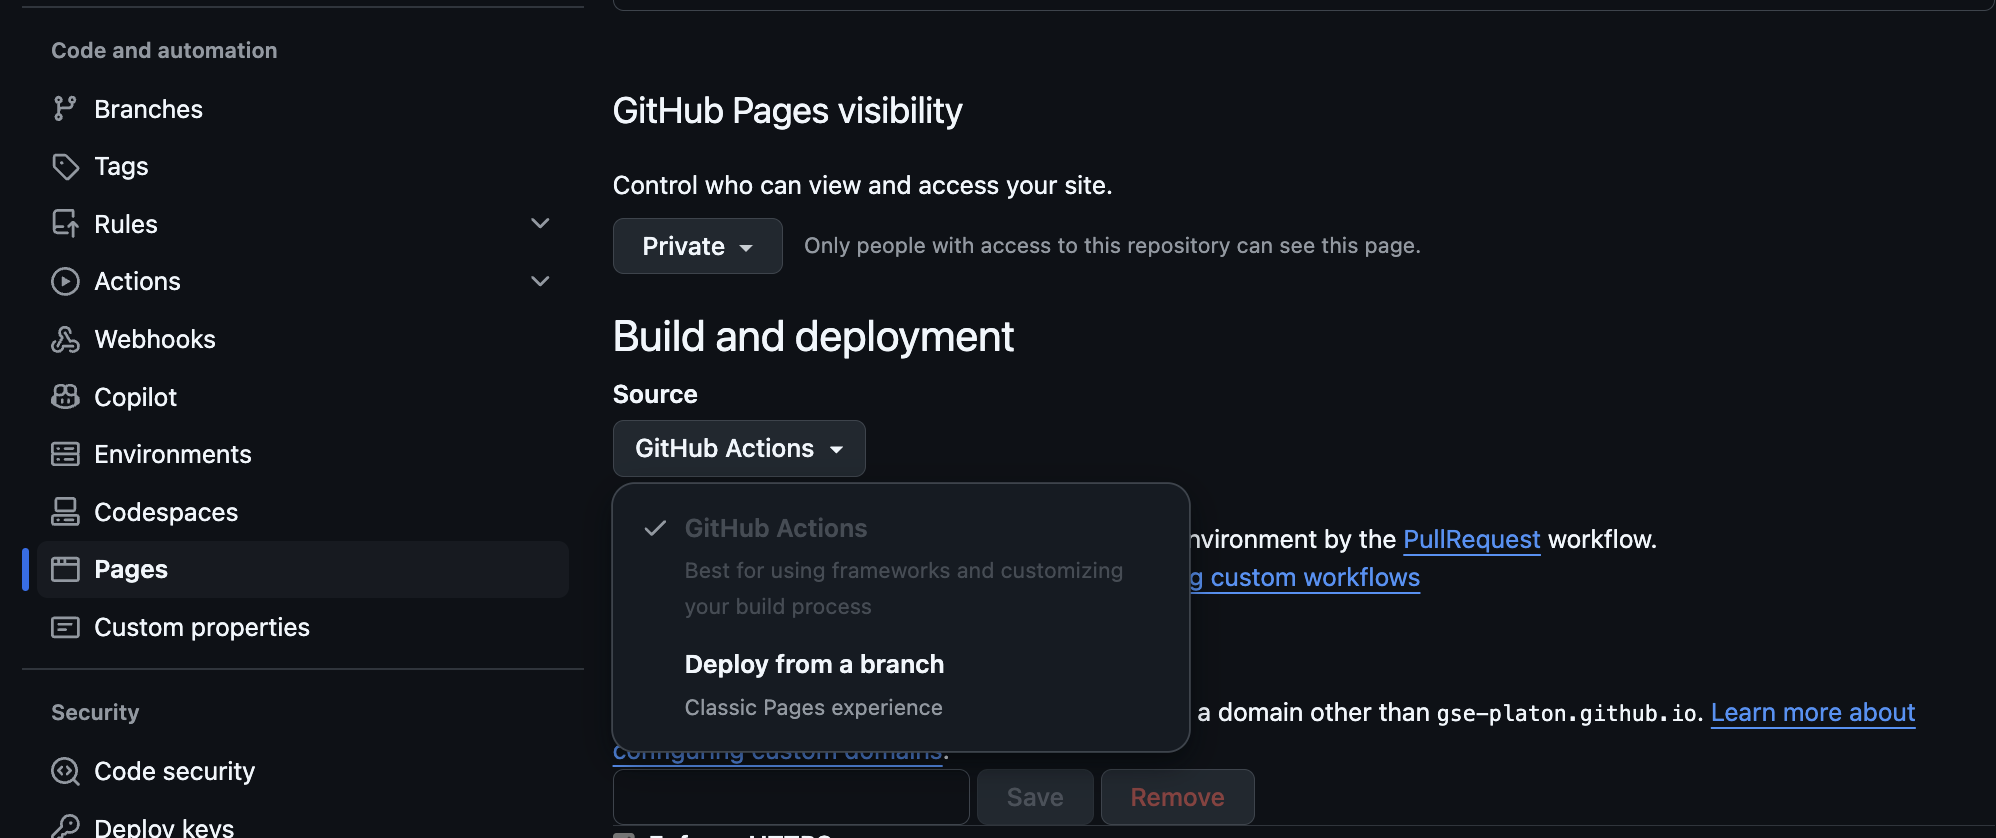Viewport: 1996px width, 838px height.
Task: Click the Security section header
Action: pyautogui.click(x=95, y=712)
